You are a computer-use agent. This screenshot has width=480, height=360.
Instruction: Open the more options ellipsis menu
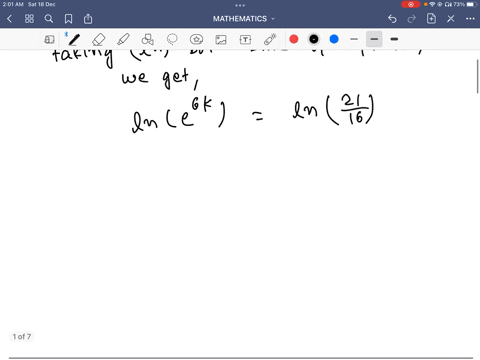pos(470,19)
